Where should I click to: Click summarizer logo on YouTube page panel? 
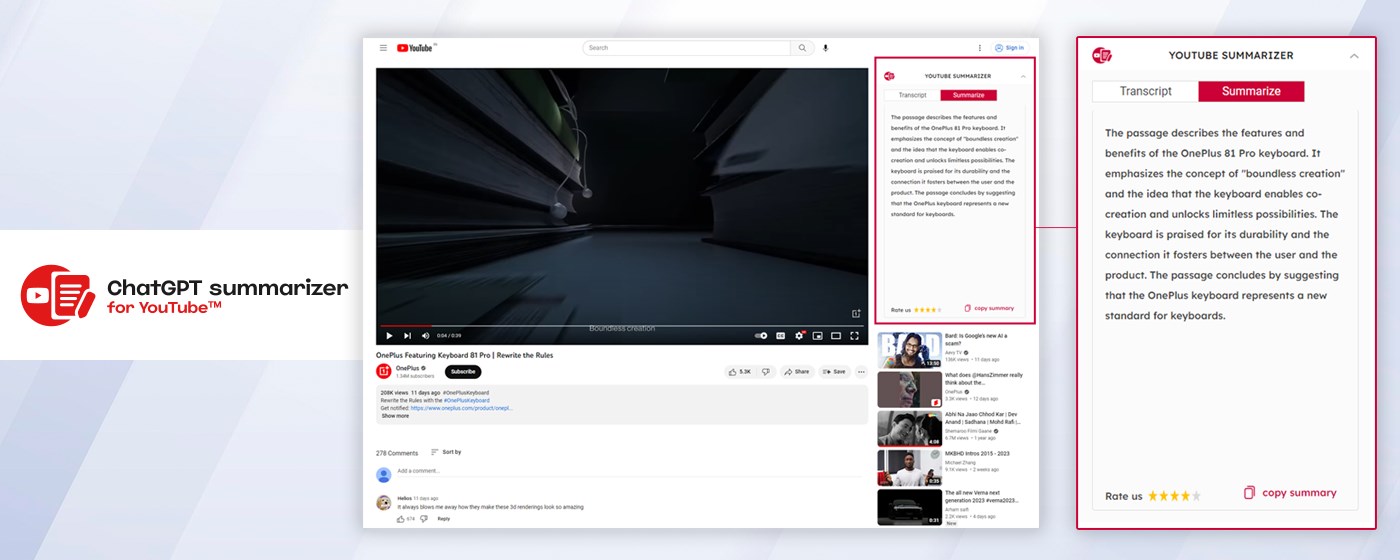tap(890, 76)
